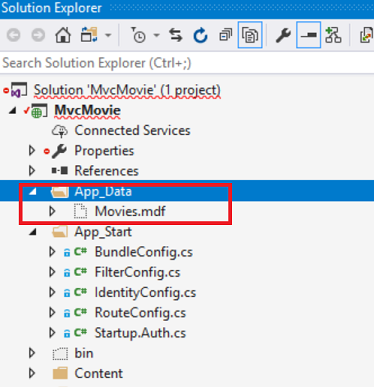Viewport: 374px width, 387px height.
Task: Click the Solution Explorer title bar
Action: tap(187, 8)
